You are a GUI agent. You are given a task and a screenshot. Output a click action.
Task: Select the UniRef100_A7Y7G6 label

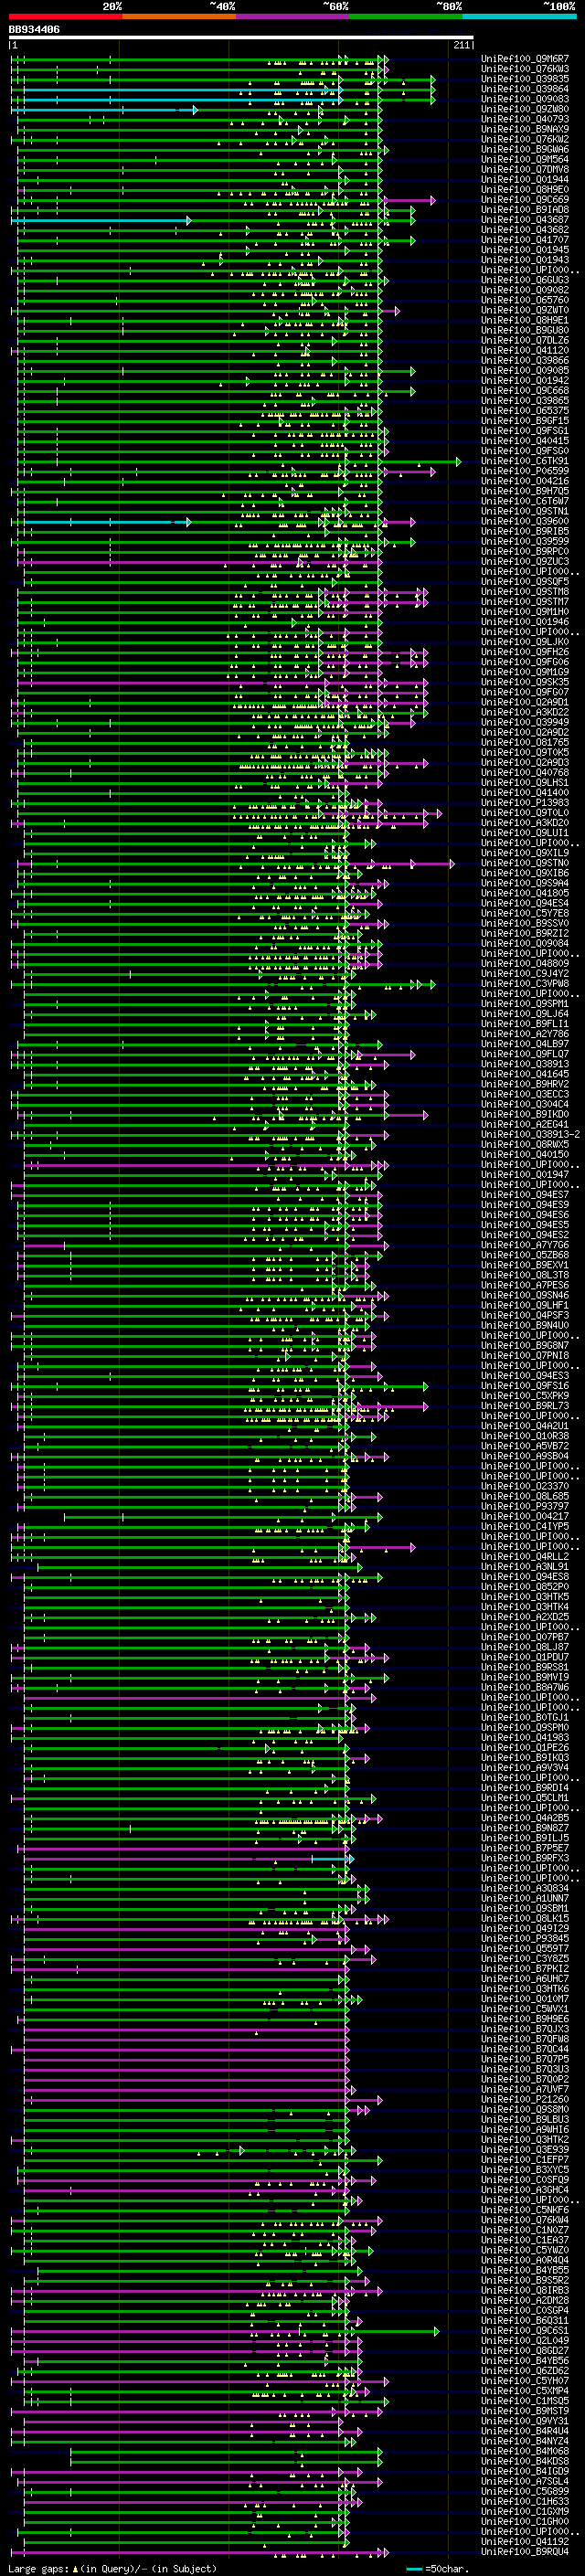click(525, 1245)
